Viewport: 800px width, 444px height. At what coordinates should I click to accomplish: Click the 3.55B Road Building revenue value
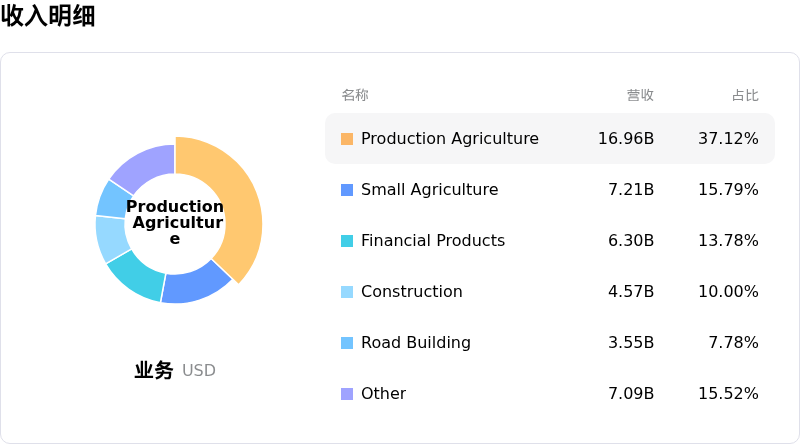point(631,343)
